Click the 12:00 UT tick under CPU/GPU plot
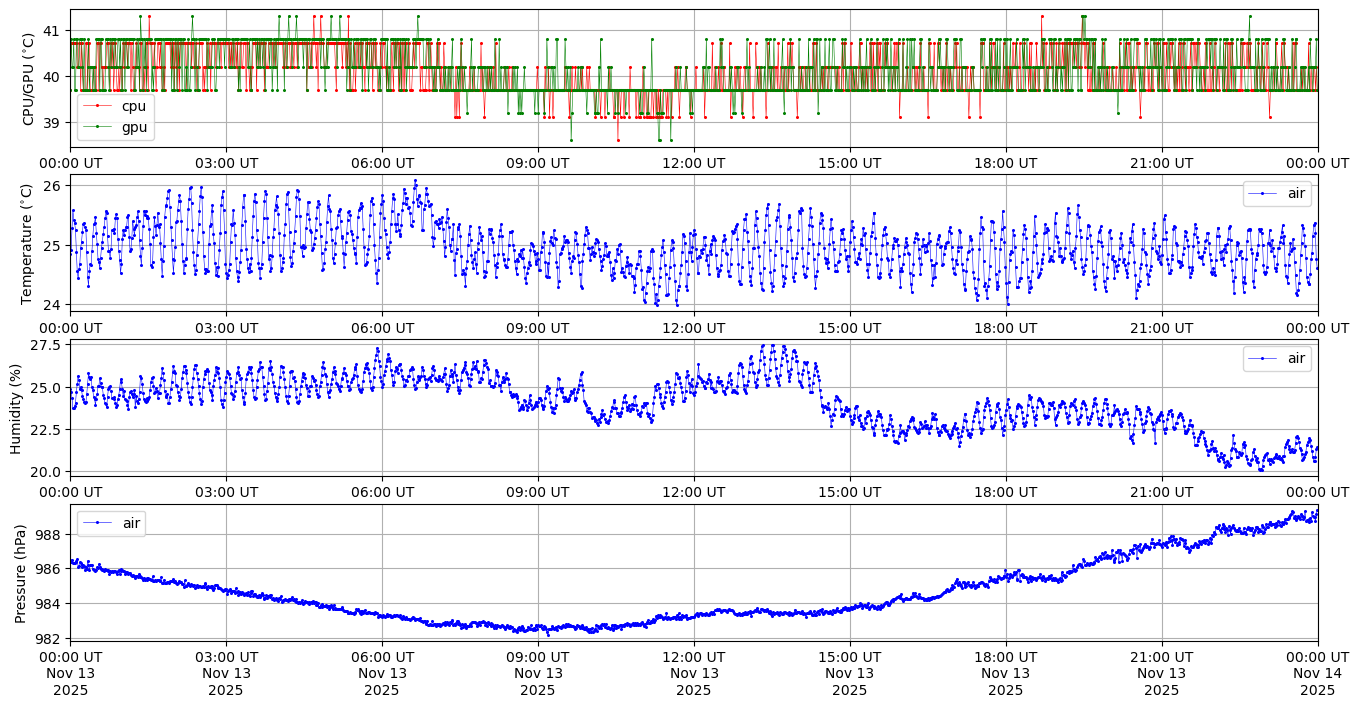This screenshot has width=1359, height=707. click(x=693, y=163)
